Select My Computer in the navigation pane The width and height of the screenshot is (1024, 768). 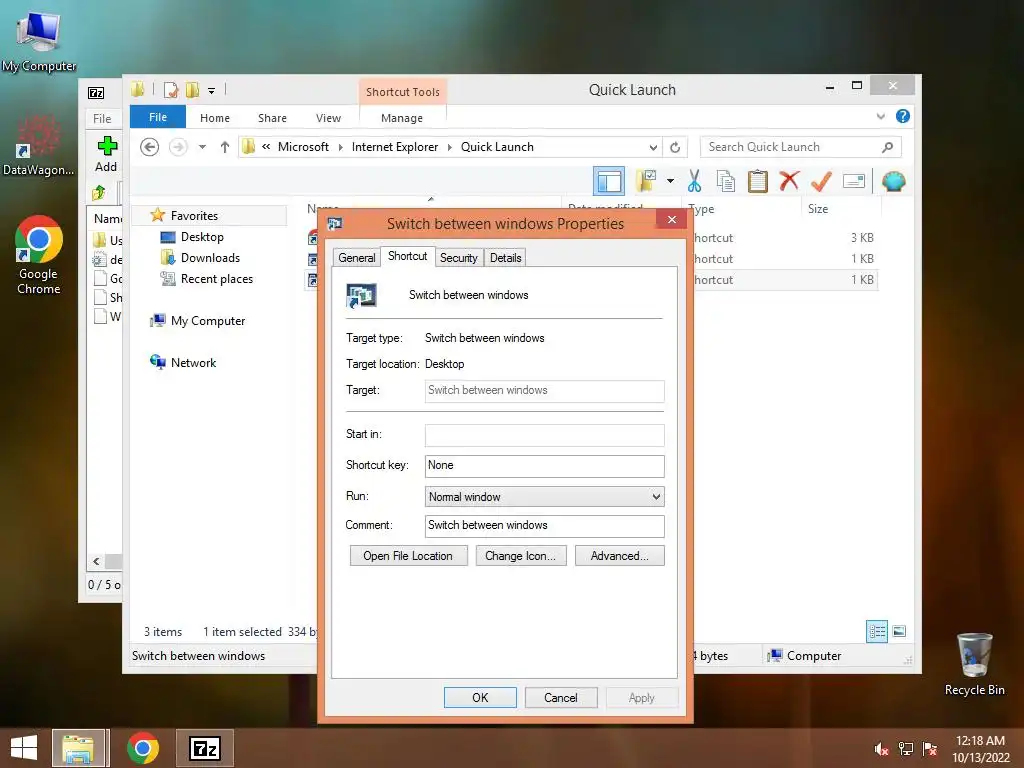coord(208,321)
